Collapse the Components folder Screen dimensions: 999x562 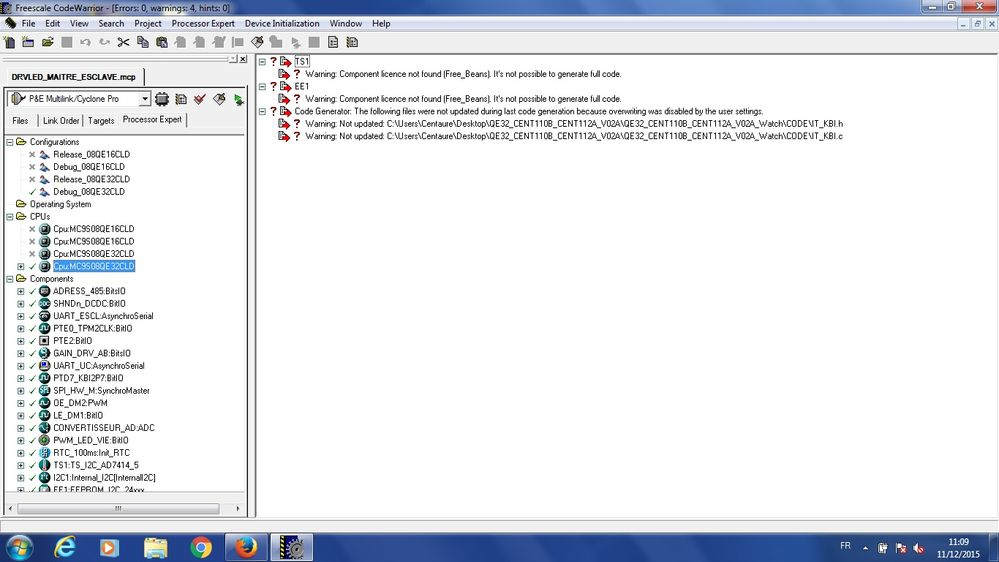[10, 279]
